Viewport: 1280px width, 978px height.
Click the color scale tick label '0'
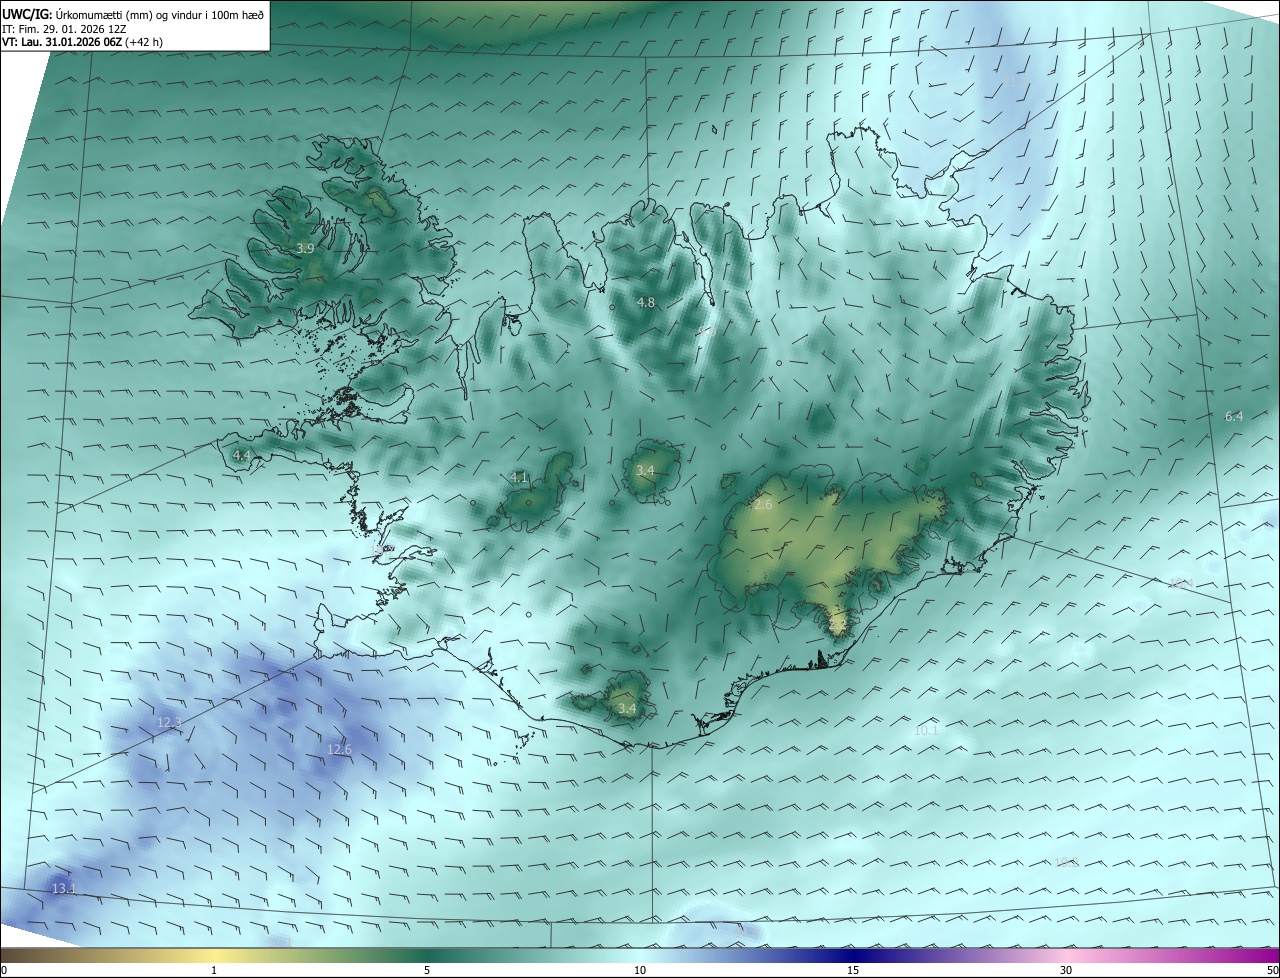click(4, 971)
